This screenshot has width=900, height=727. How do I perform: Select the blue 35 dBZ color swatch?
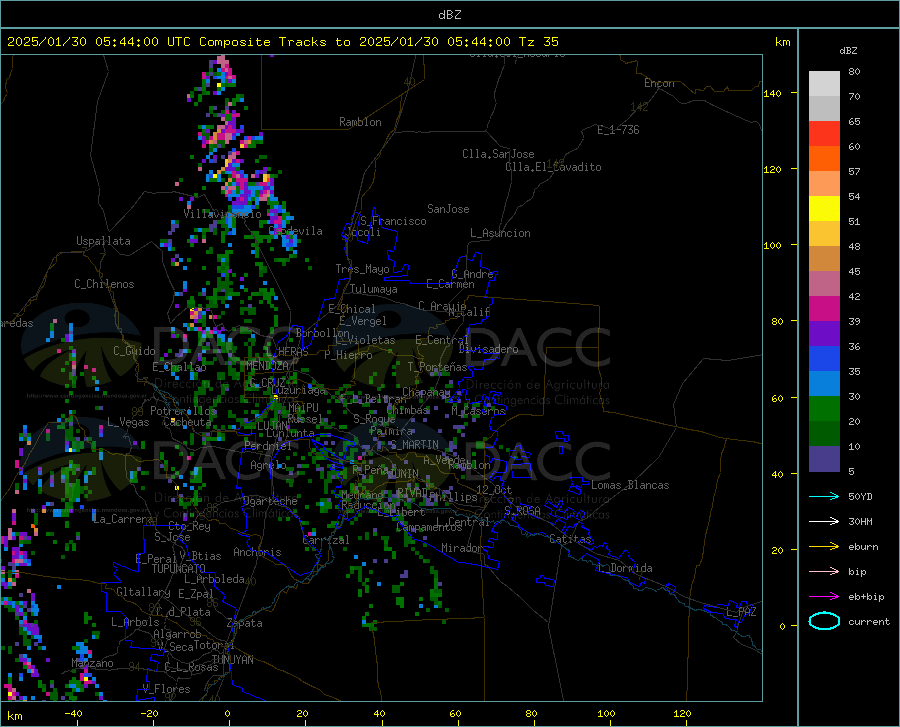[x=824, y=359]
